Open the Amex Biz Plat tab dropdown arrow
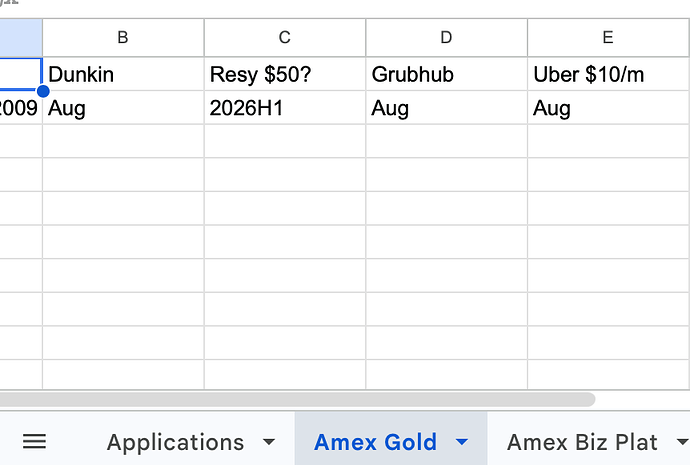This screenshot has height=465, width=690. [x=683, y=442]
